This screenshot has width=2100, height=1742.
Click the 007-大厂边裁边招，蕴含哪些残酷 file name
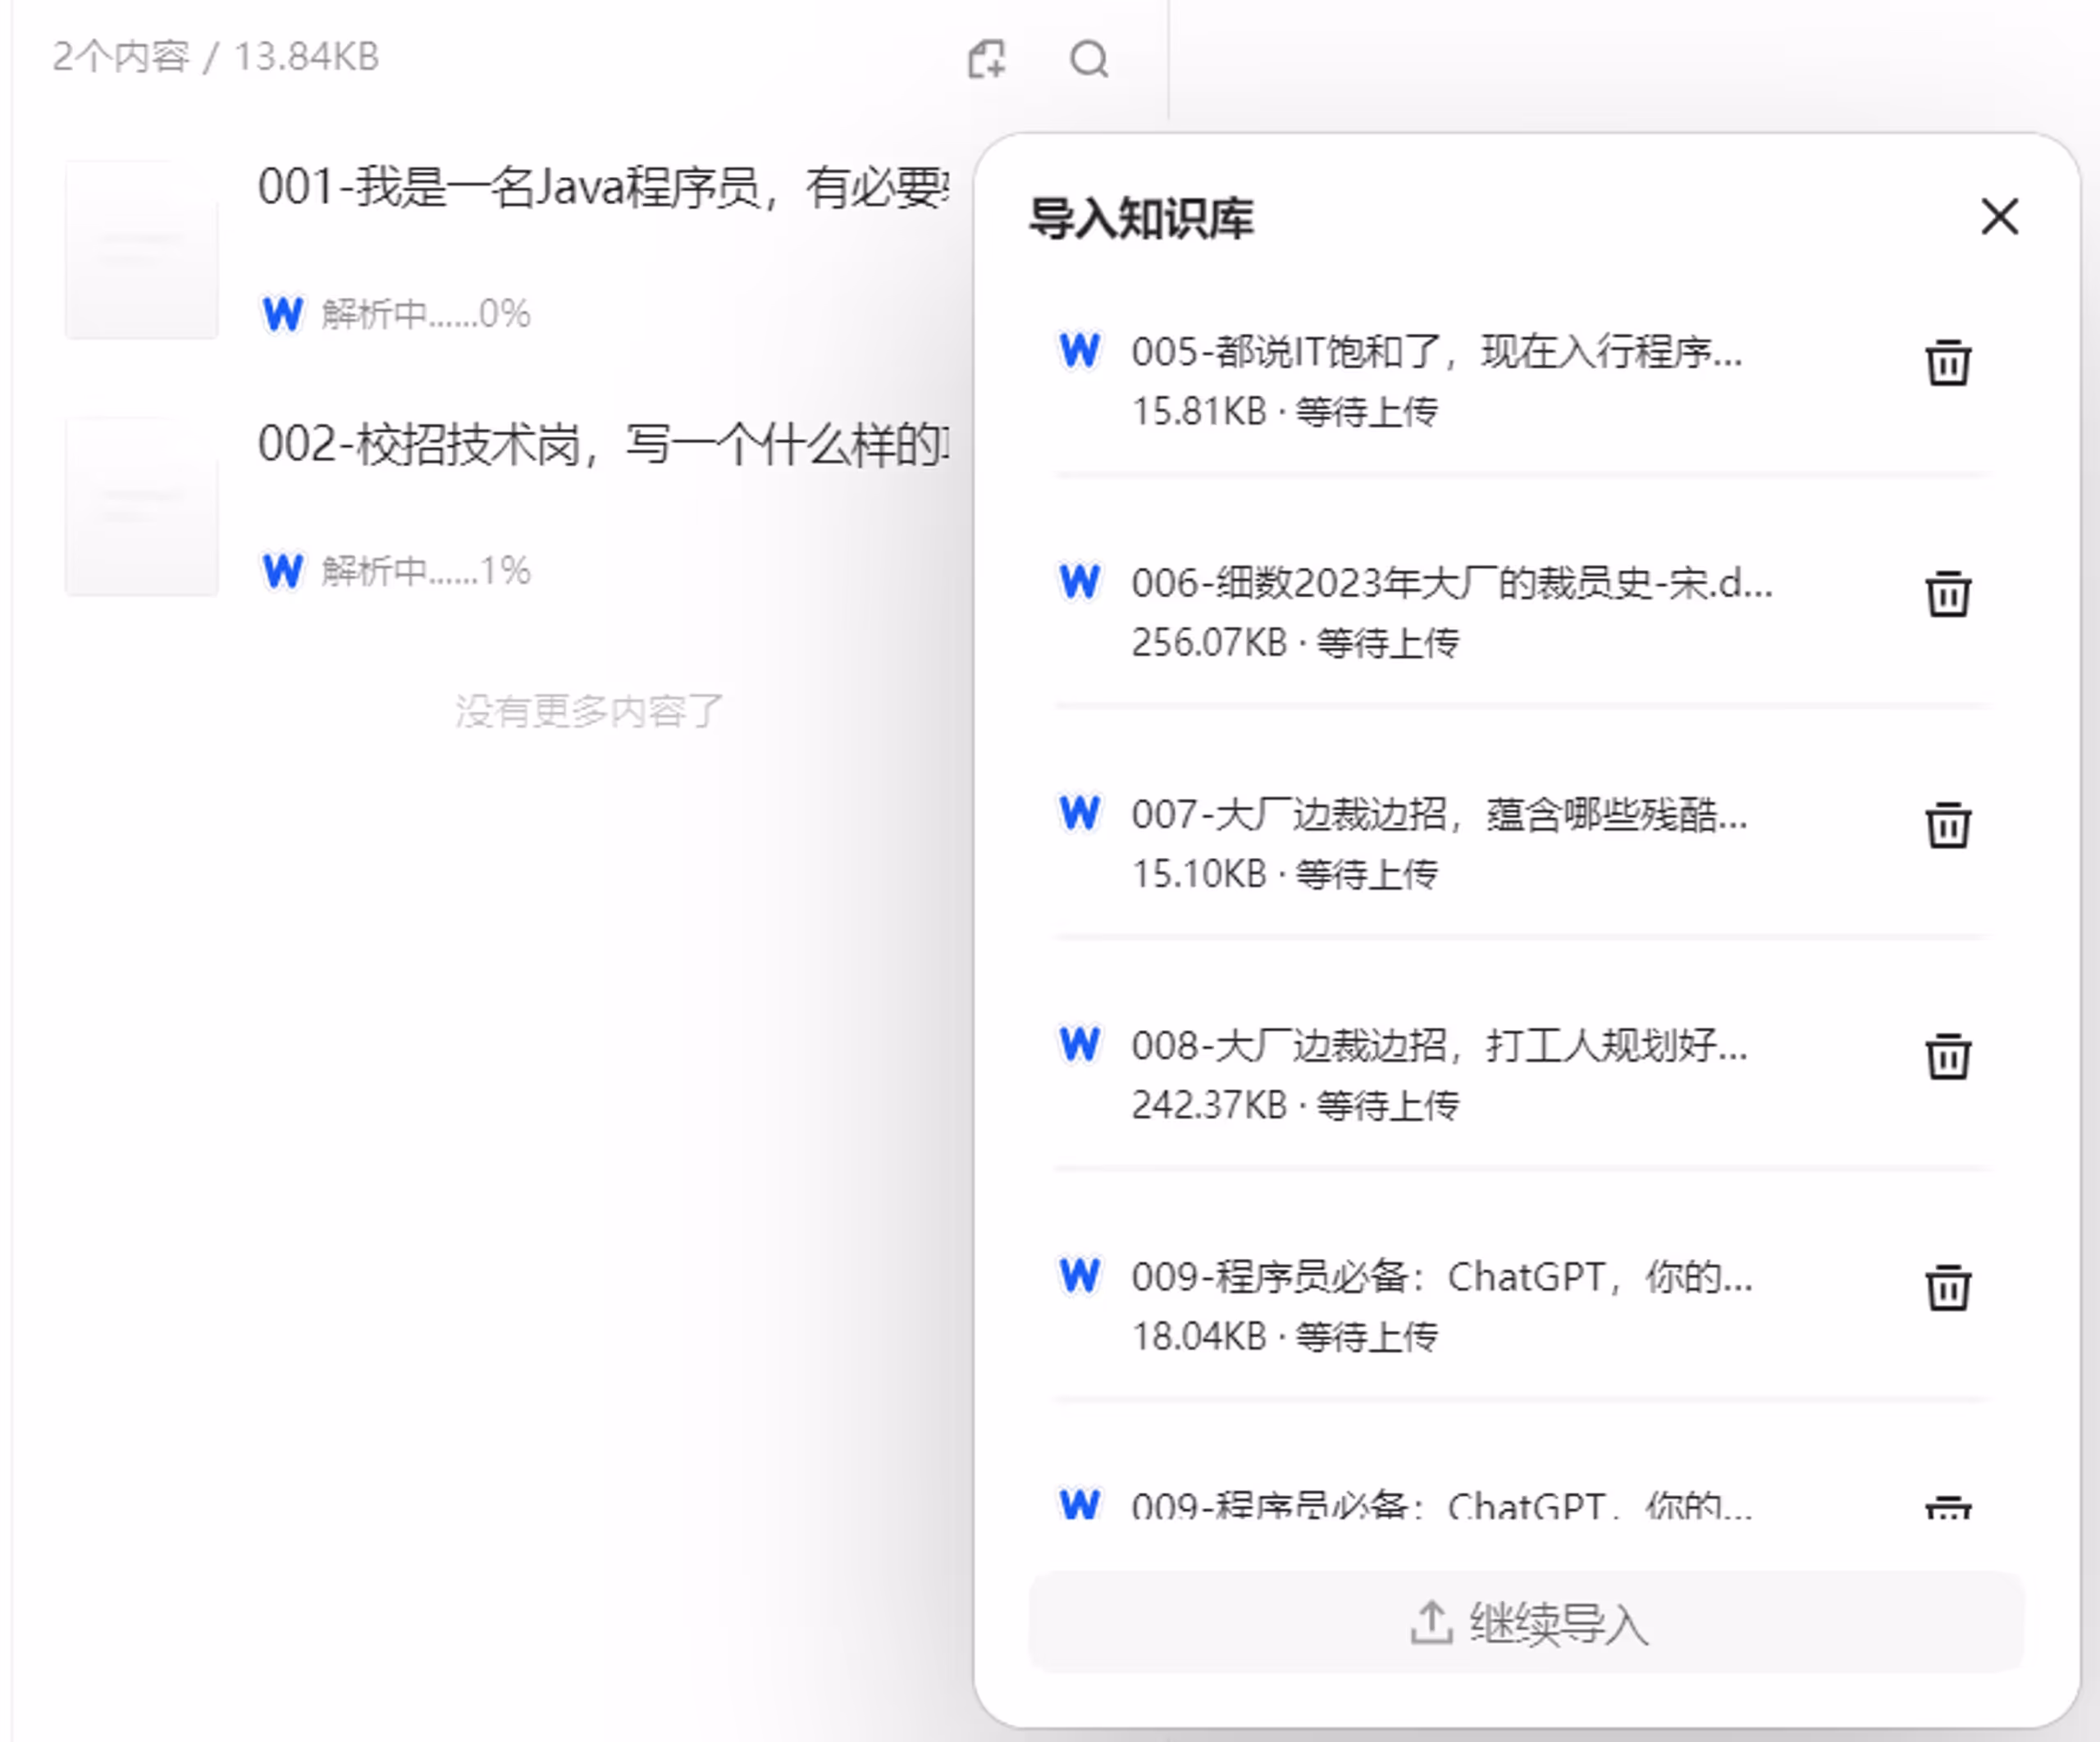(1440, 815)
